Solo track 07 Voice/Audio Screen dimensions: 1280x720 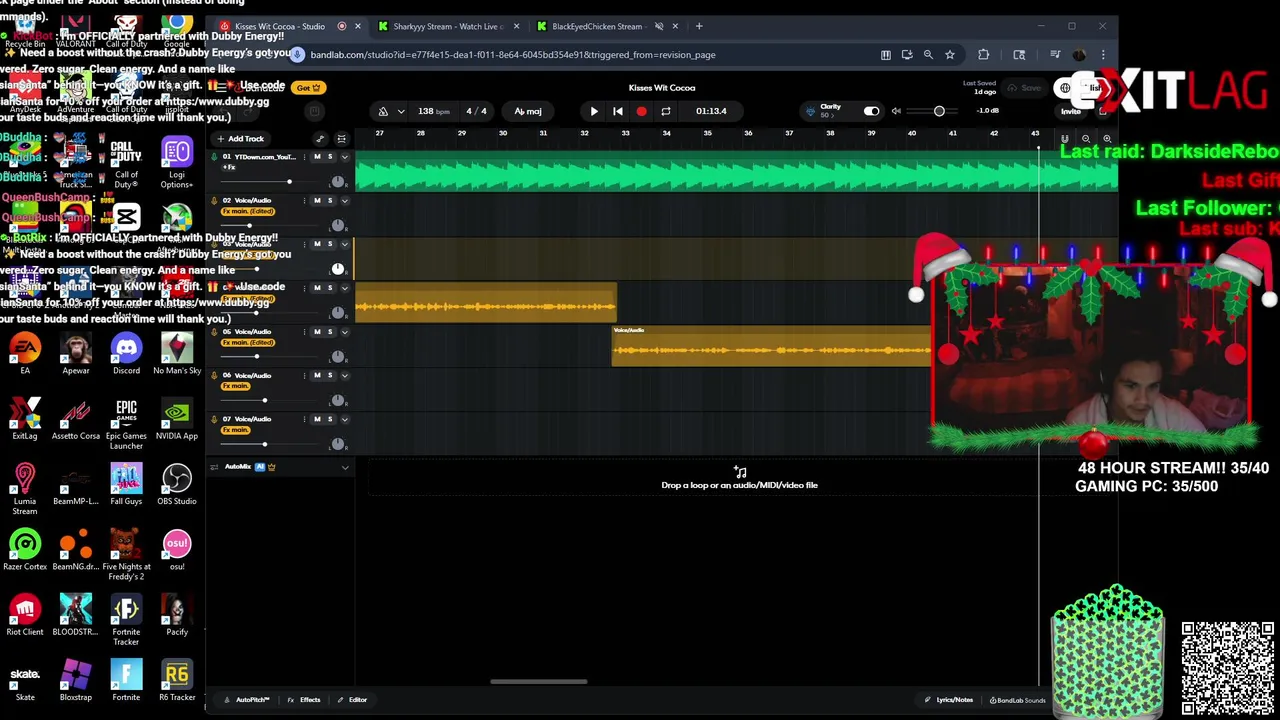[330, 419]
